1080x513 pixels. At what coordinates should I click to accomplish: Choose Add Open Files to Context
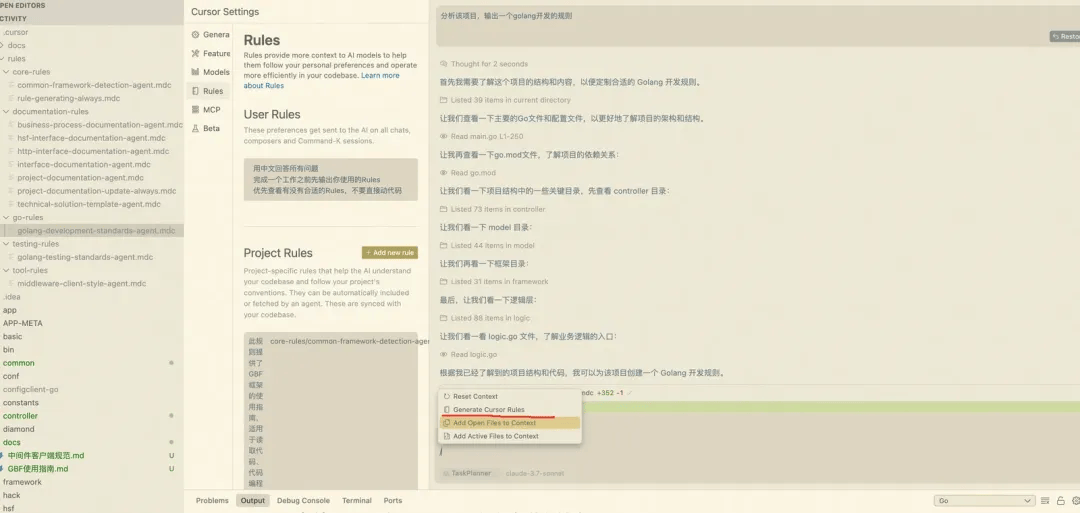coord(494,423)
